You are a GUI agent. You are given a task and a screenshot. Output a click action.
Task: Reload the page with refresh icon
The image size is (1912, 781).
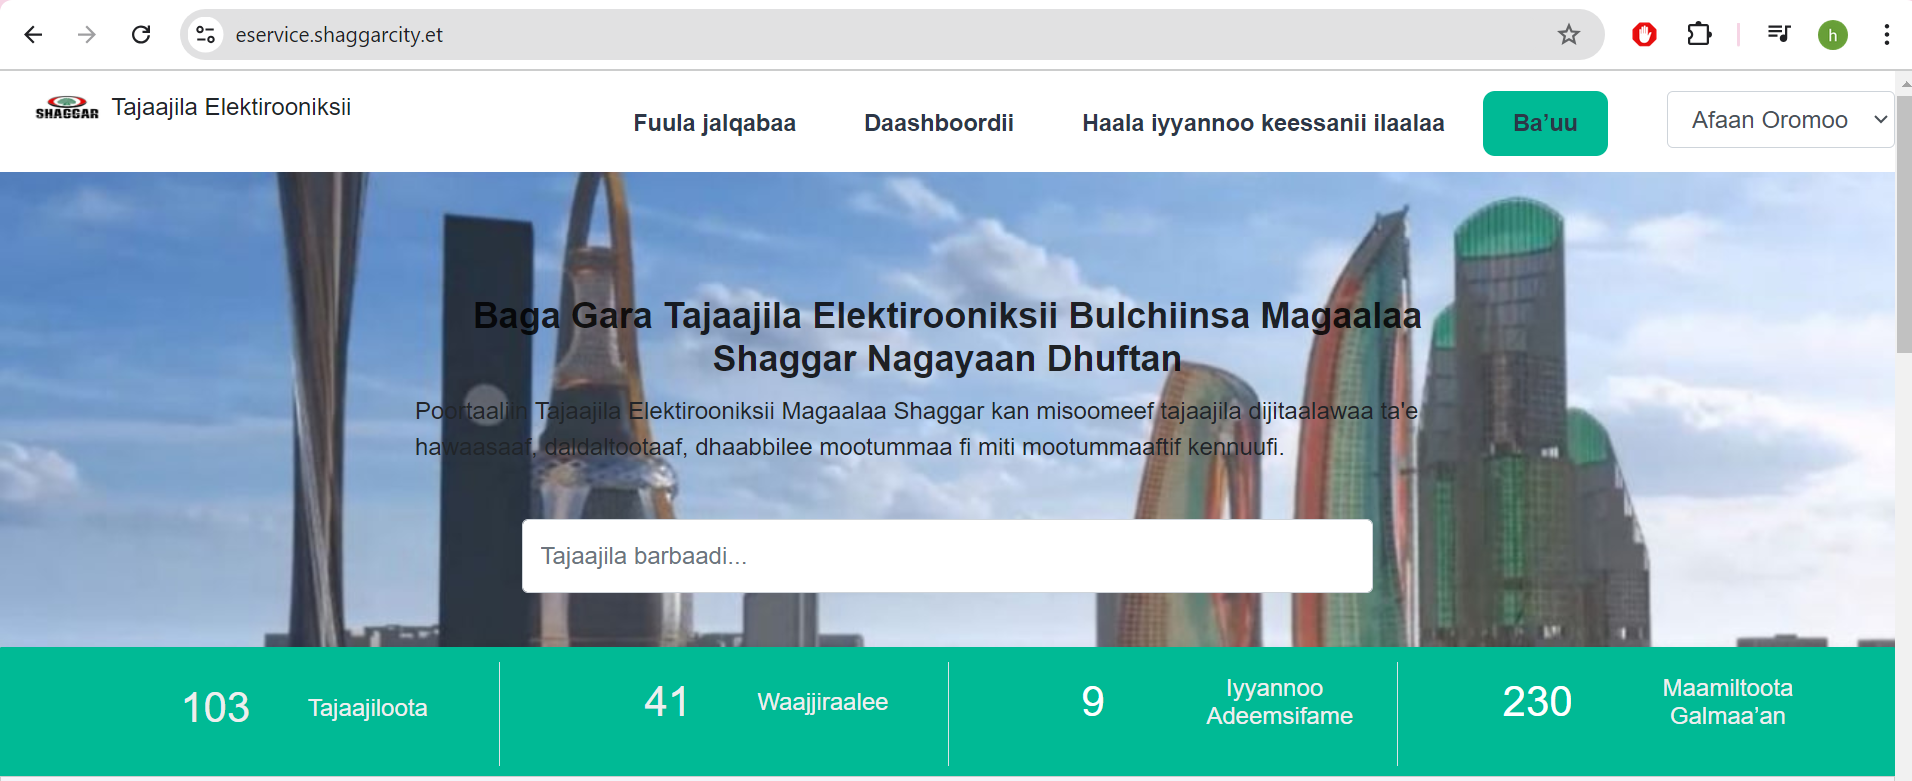coord(141,35)
